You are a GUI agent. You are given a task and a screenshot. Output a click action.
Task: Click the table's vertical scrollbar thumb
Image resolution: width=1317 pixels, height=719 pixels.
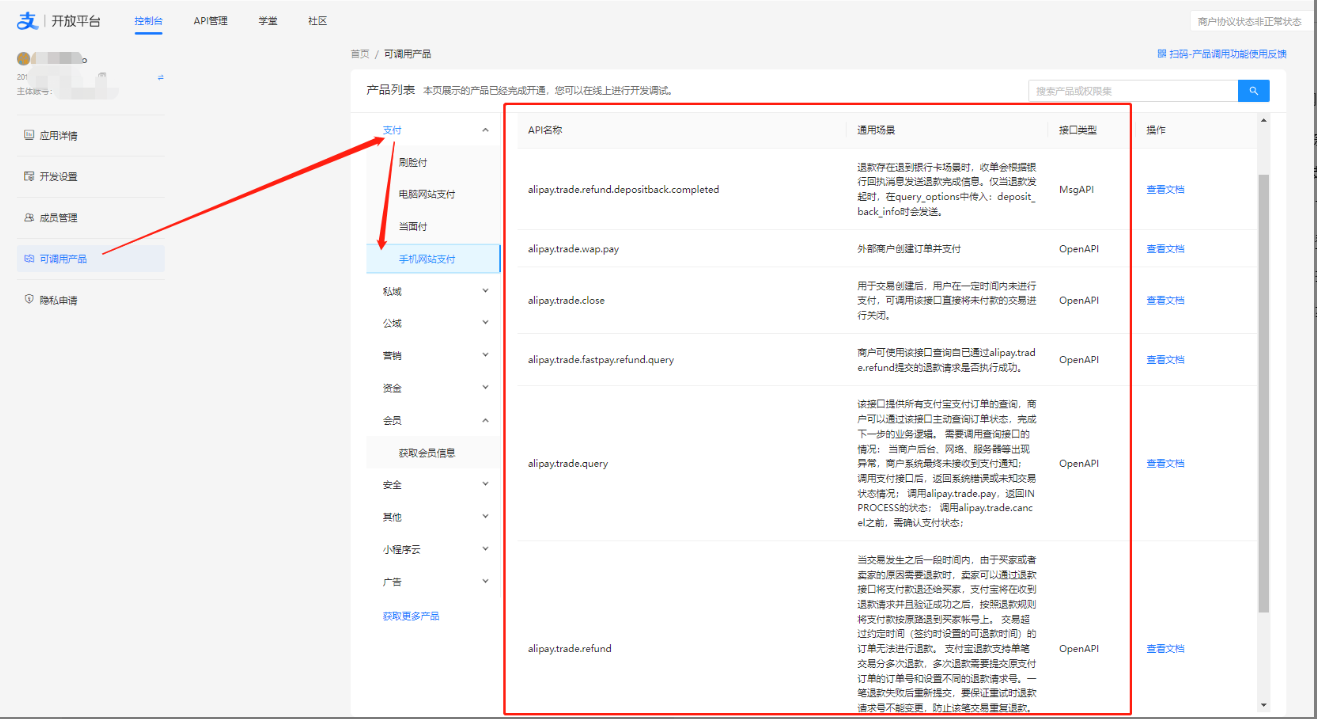[1263, 390]
